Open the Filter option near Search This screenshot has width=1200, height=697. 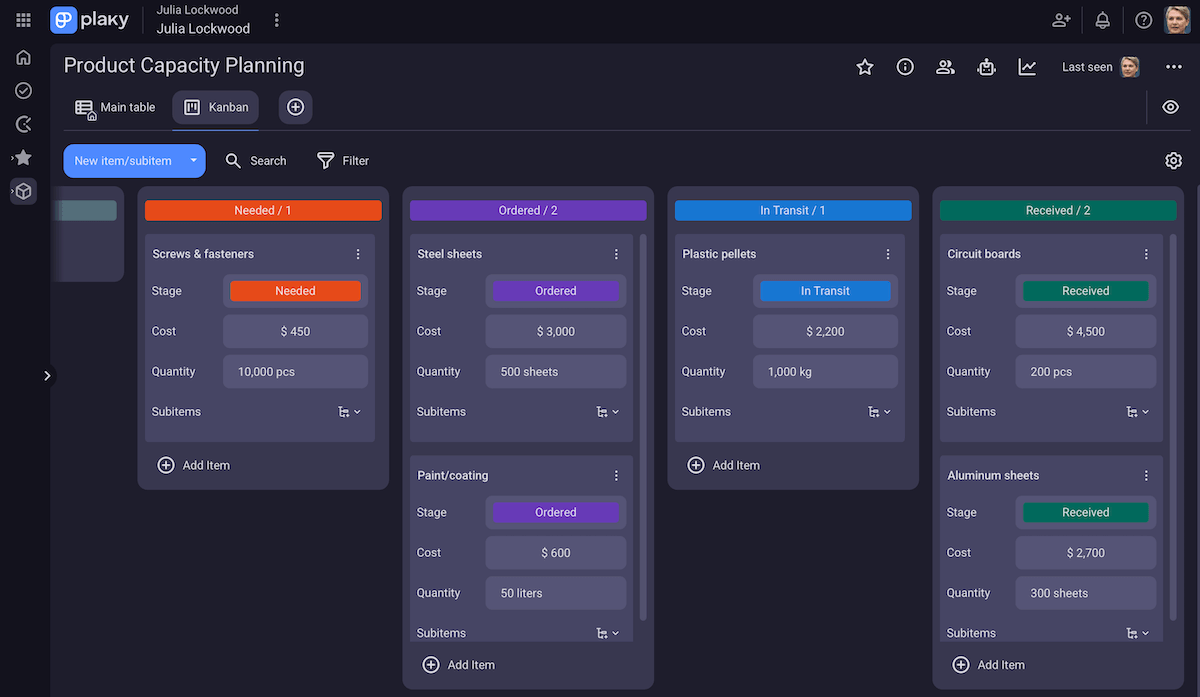(x=343, y=160)
